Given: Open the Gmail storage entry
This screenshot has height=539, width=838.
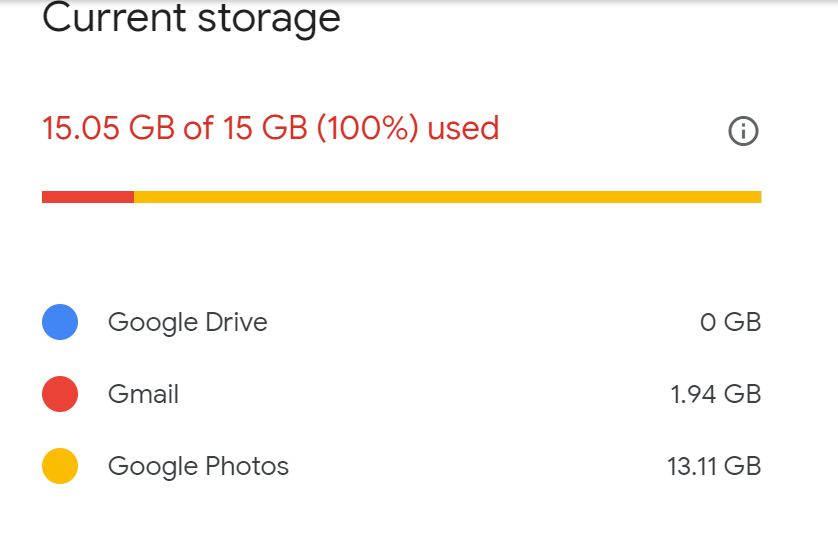Looking at the screenshot, I should pos(143,394).
